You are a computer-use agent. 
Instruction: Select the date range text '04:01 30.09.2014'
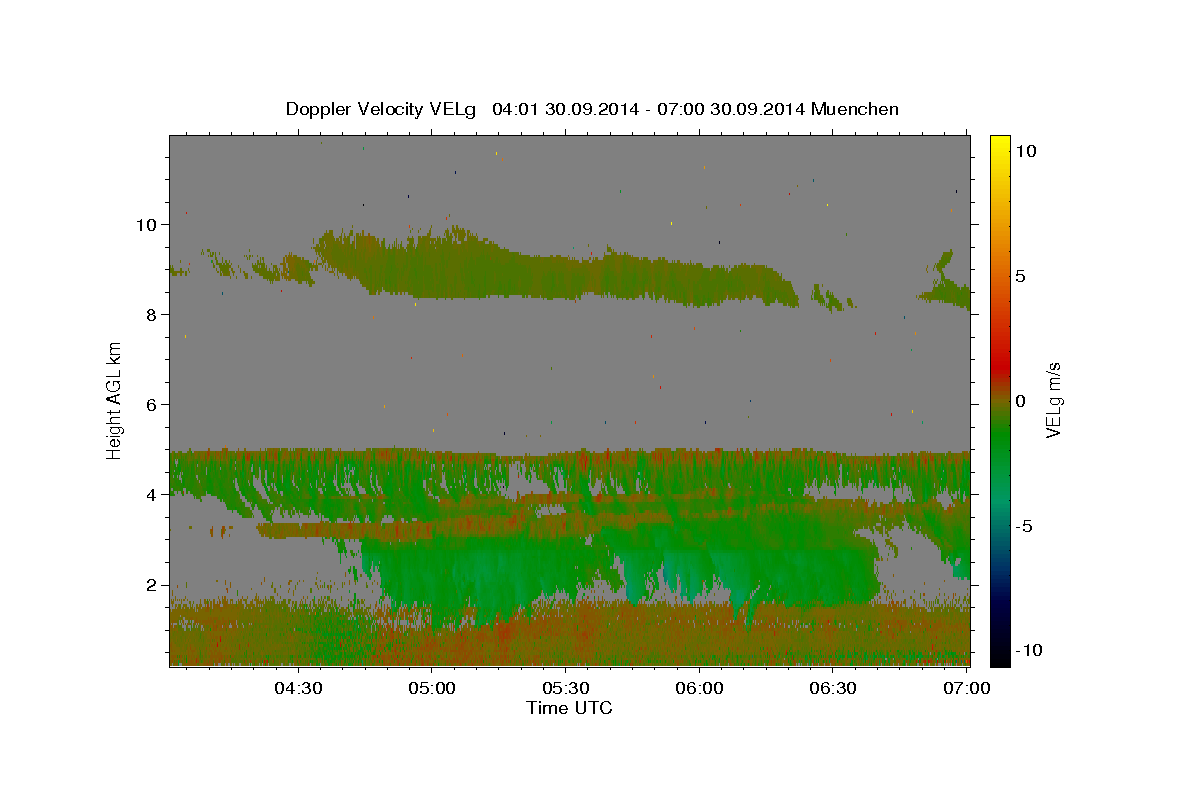565,109
